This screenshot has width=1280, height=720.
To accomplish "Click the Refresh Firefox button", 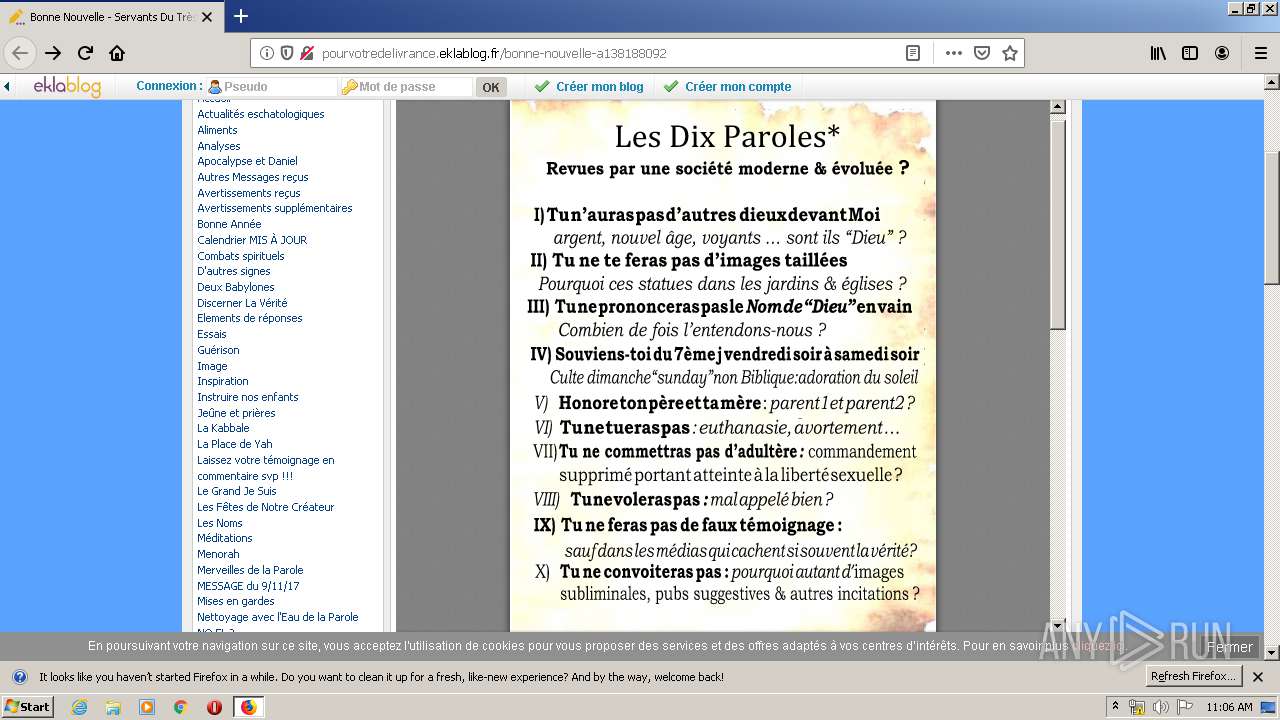I will tap(1194, 677).
